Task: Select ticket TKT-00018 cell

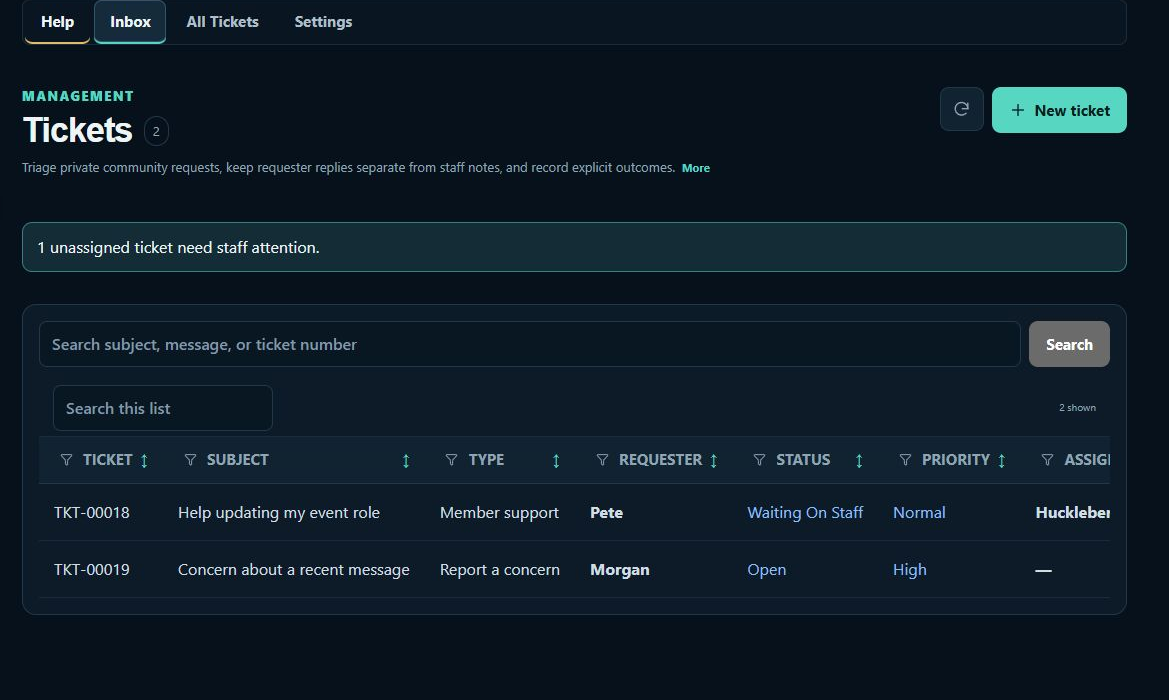Action: coord(92,513)
